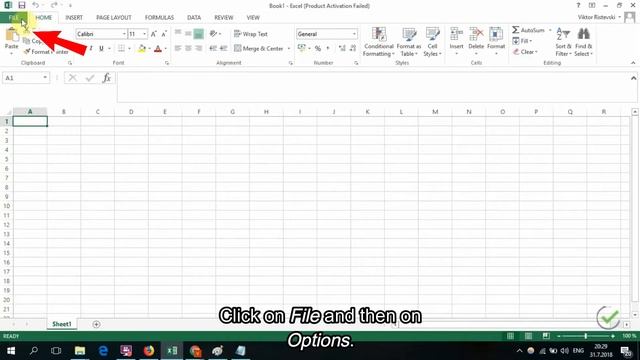Apply Percent Style format
This screenshot has height=360, width=640.
click(318, 49)
